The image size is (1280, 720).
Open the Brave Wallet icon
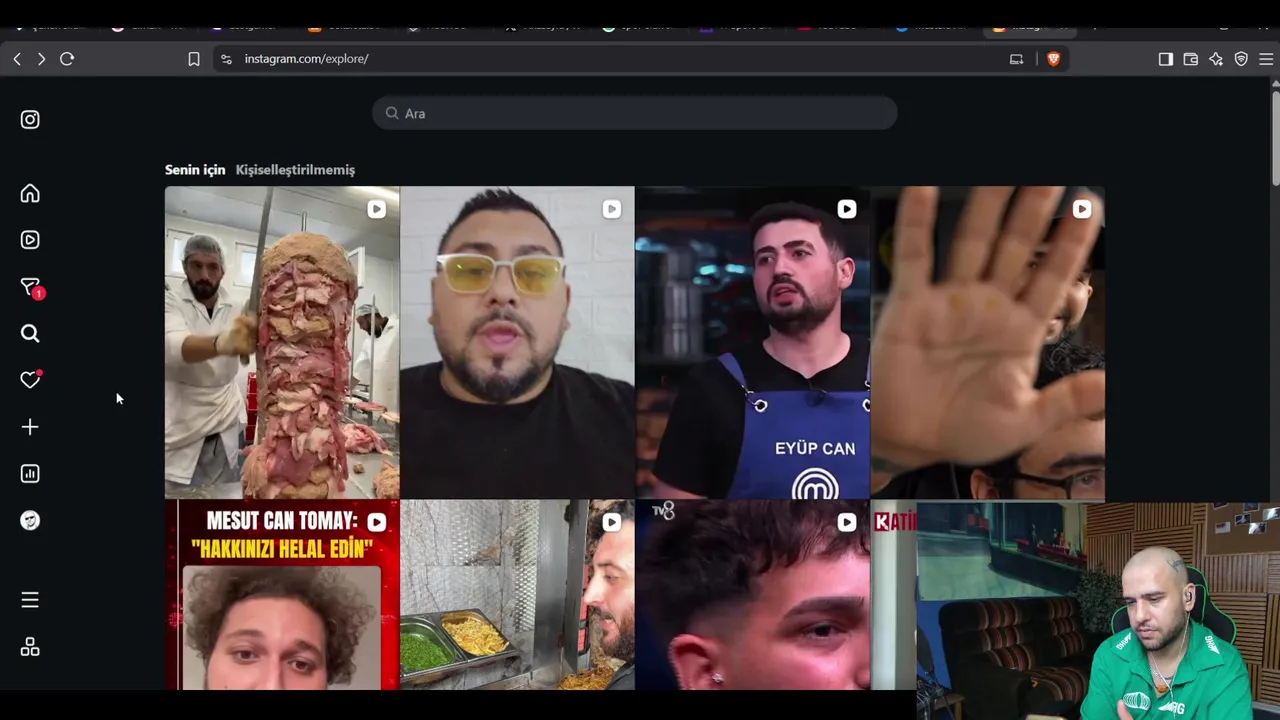point(1191,59)
